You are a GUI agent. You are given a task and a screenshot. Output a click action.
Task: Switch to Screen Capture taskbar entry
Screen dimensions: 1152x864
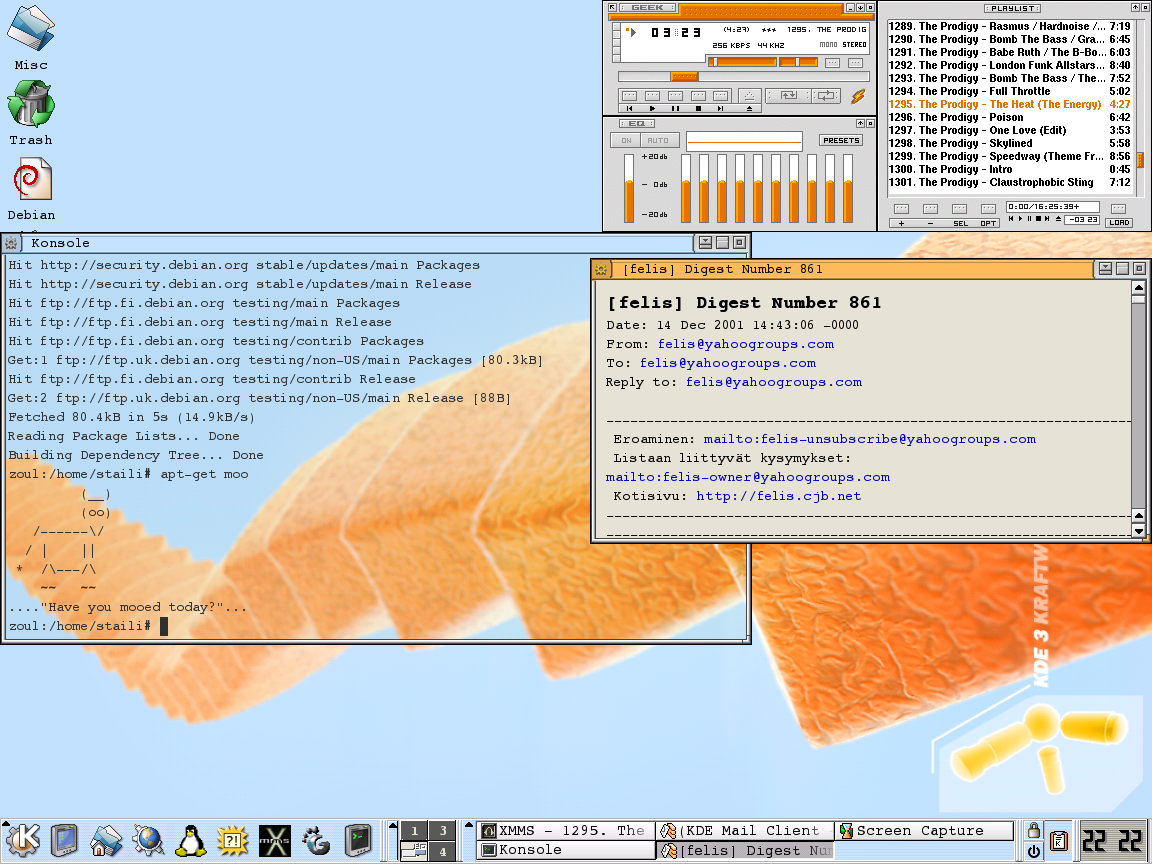click(924, 831)
